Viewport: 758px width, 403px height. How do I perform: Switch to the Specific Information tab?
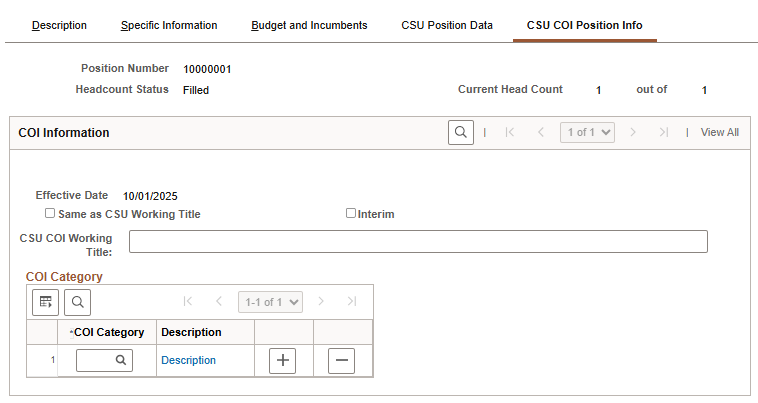coord(169,25)
